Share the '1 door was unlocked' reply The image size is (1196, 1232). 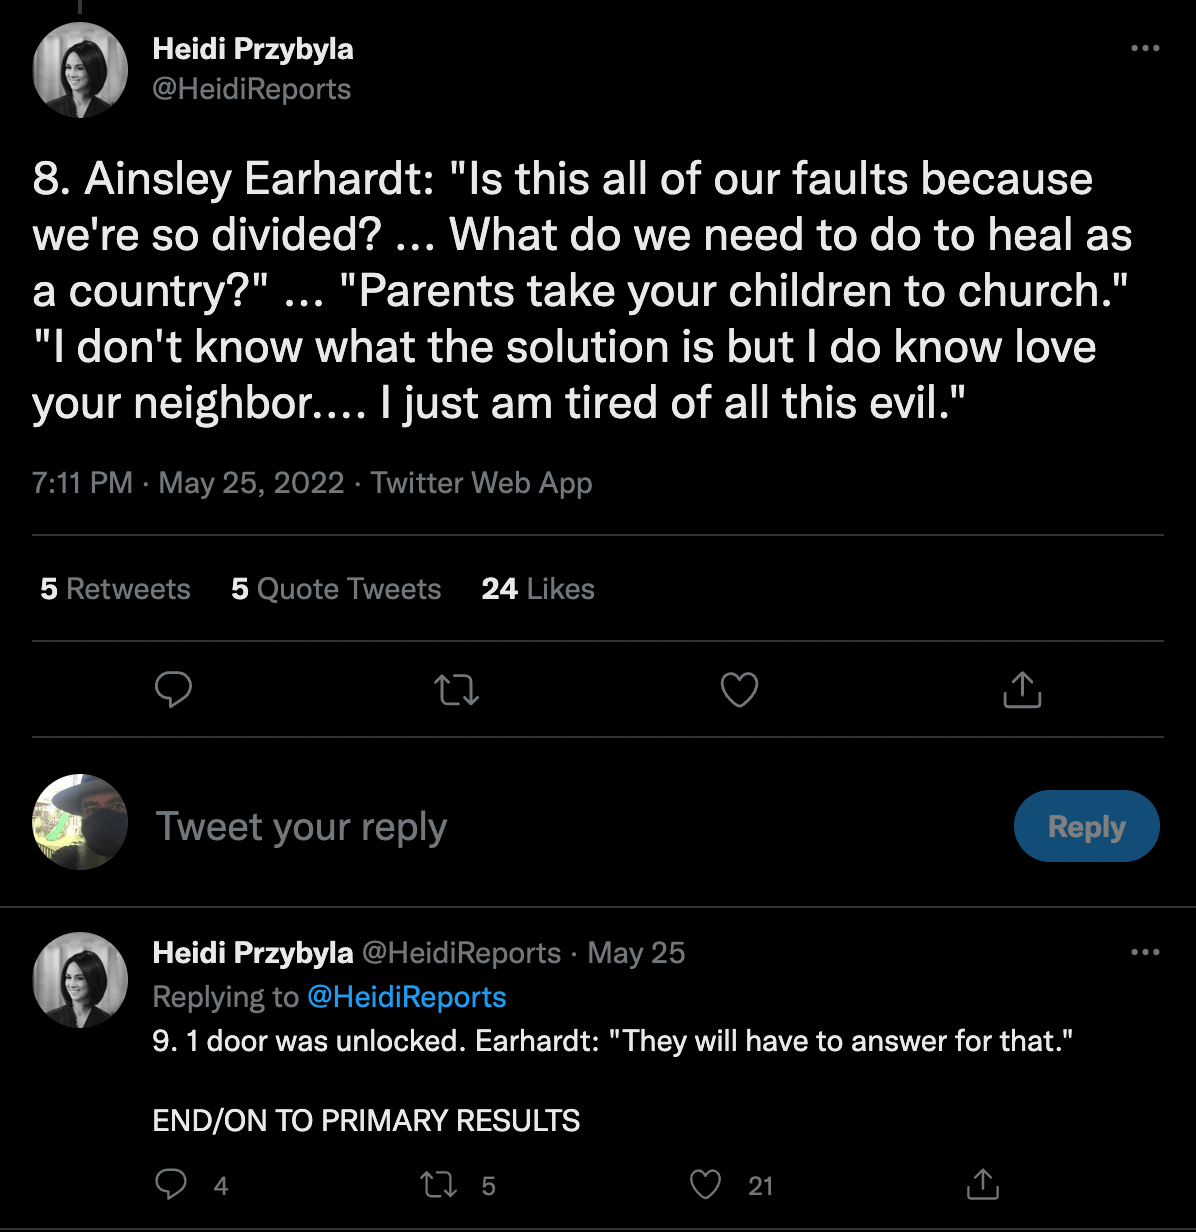(982, 1185)
